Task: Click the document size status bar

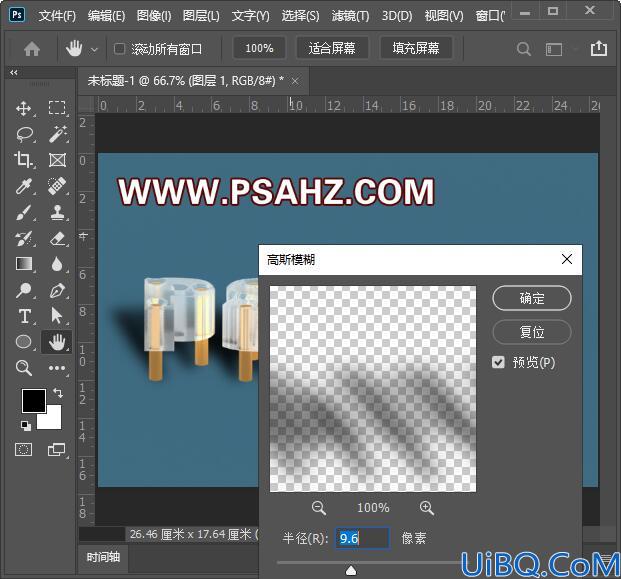Action: (193, 534)
